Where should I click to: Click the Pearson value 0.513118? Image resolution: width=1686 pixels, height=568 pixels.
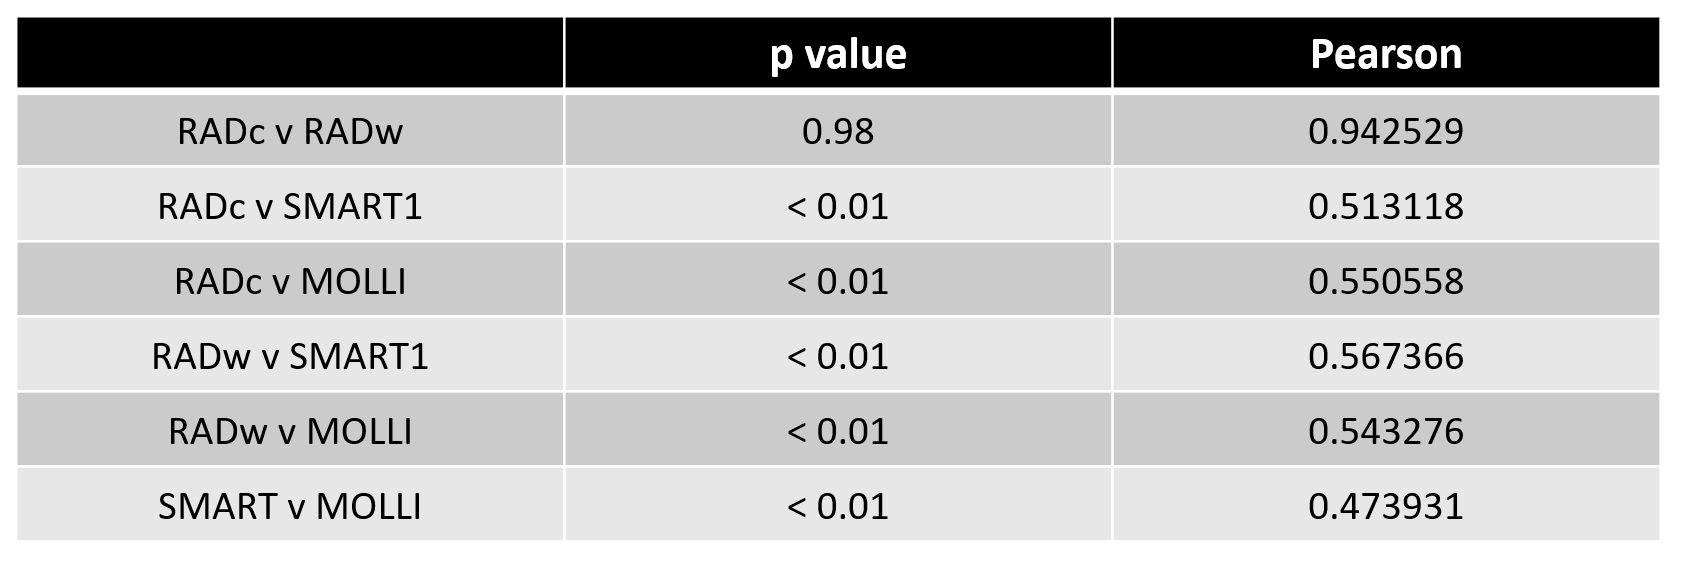1386,207
